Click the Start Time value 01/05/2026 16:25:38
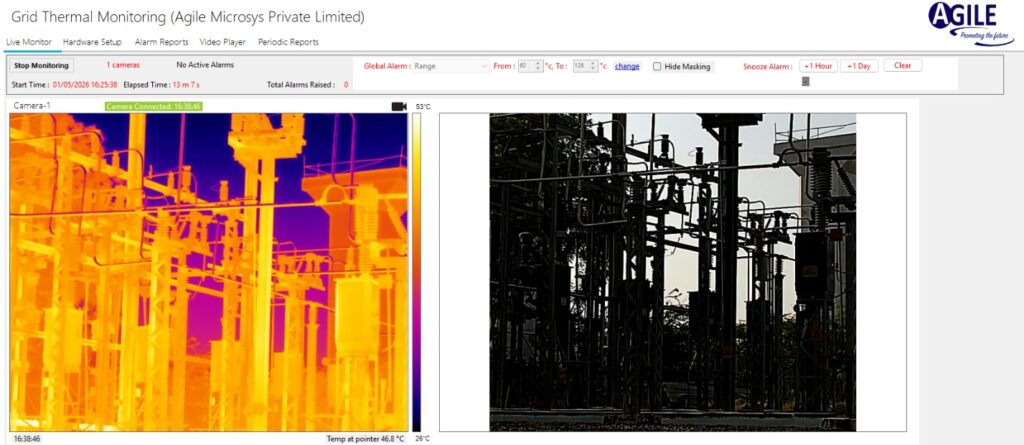The width and height of the screenshot is (1024, 445). (x=86, y=84)
